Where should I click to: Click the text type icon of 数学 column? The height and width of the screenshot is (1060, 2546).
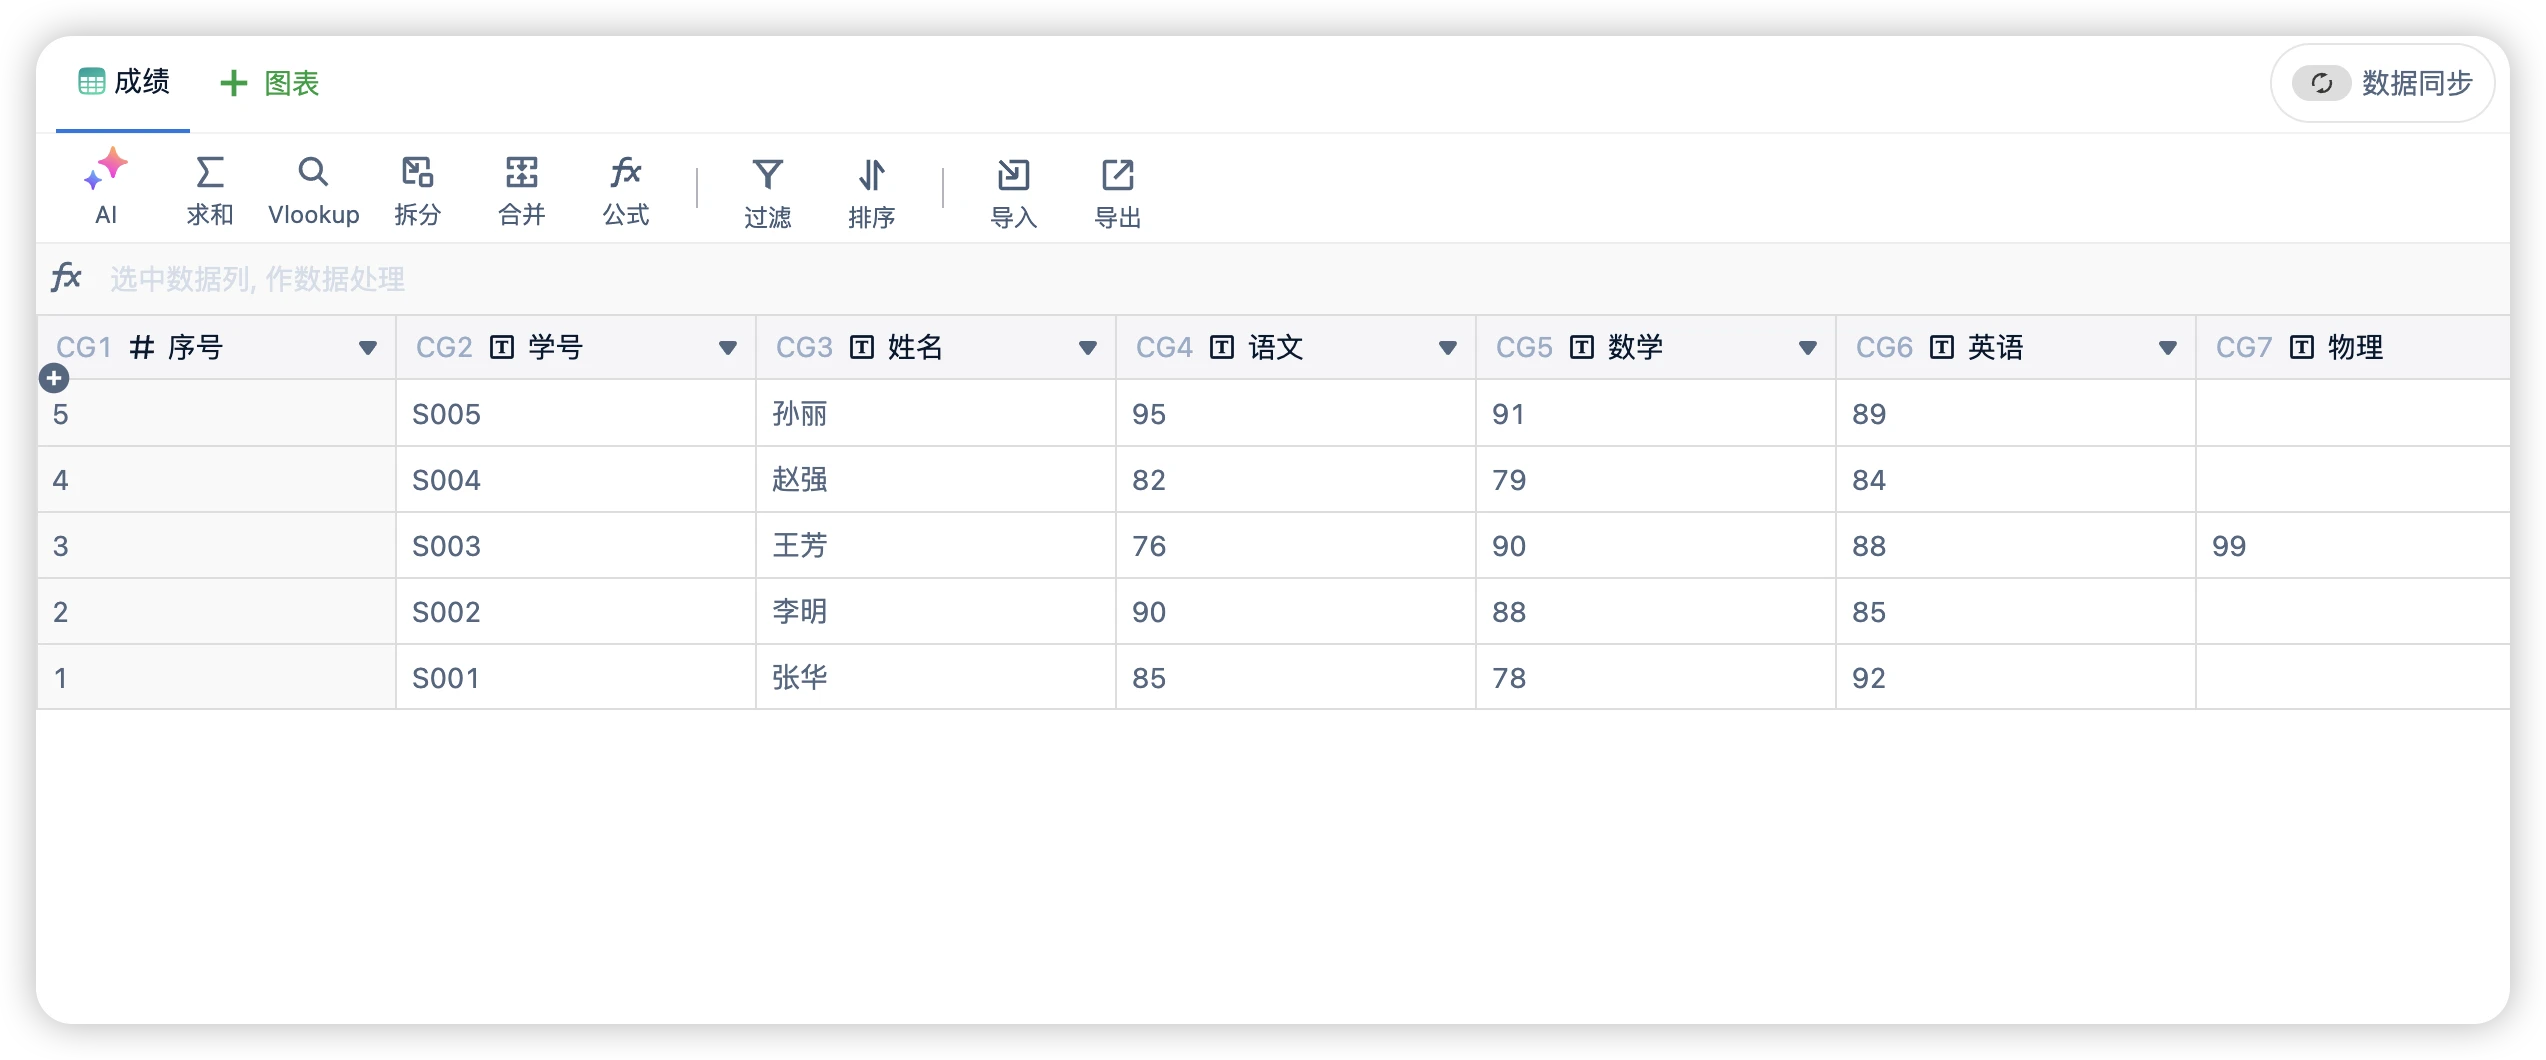point(1582,347)
